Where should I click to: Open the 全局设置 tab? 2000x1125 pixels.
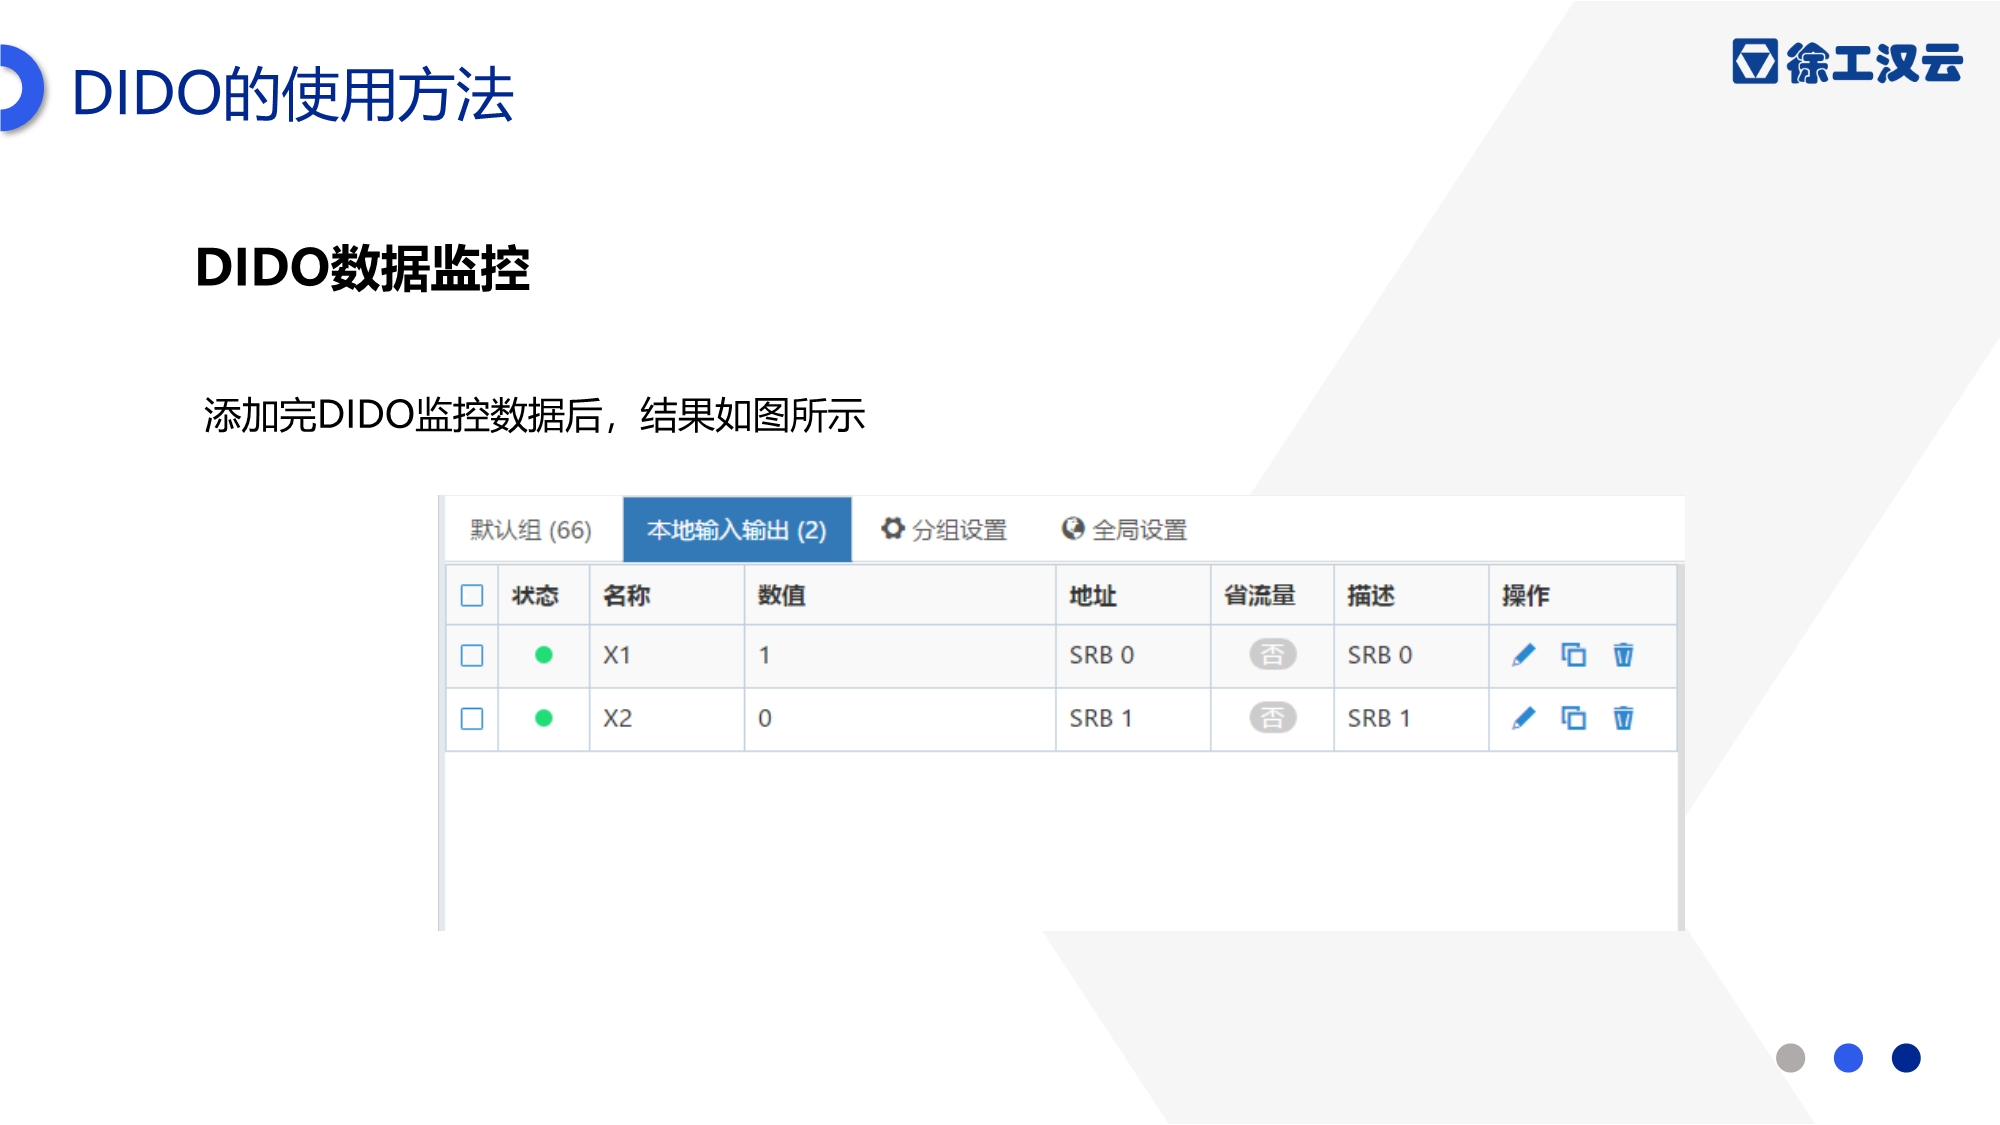click(1124, 530)
